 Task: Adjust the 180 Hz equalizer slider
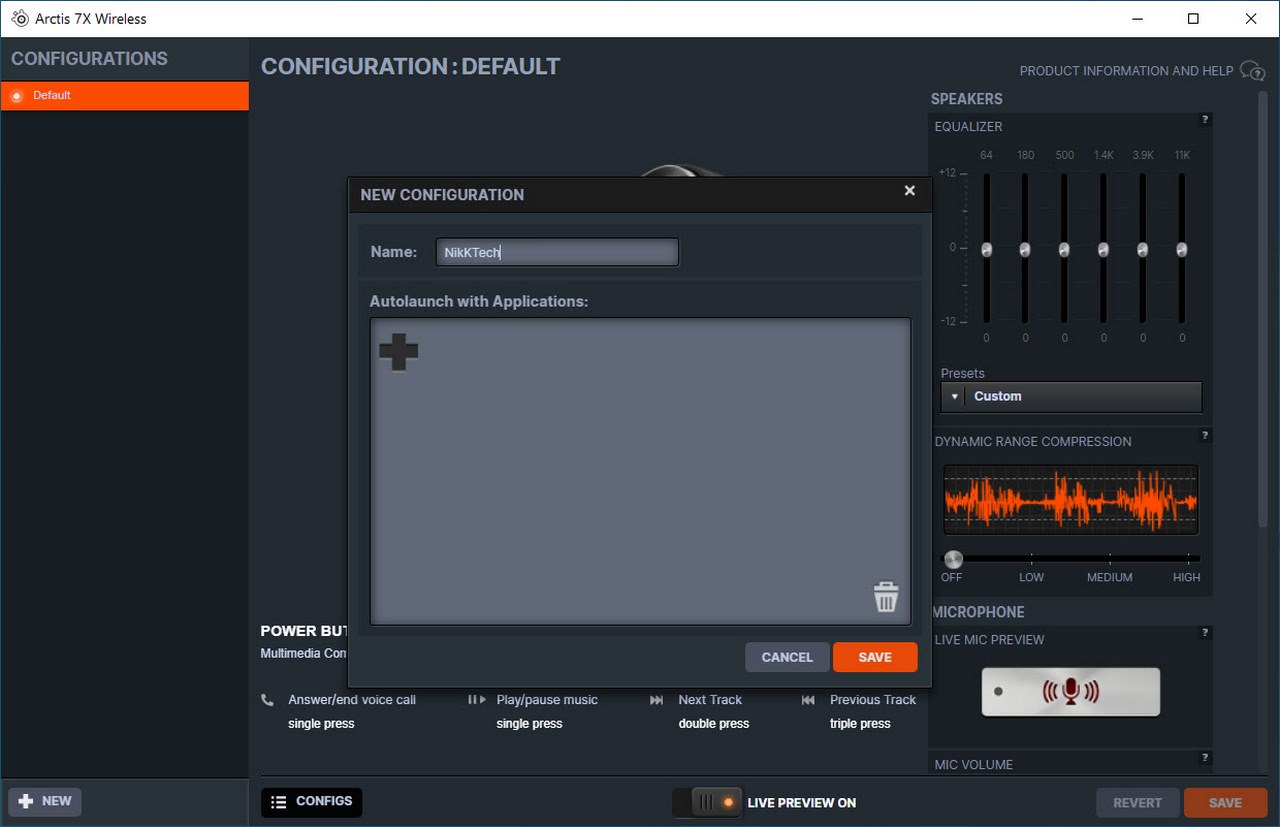pos(1025,249)
